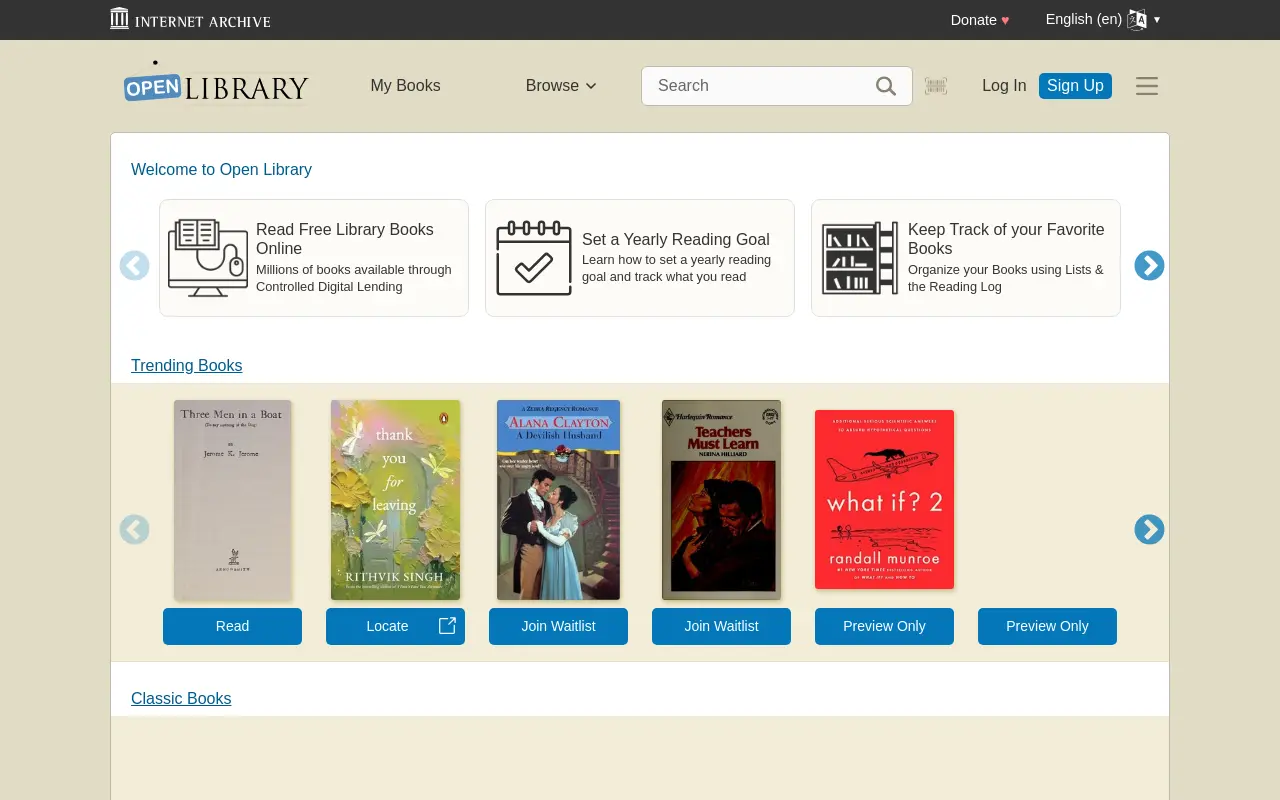Open Set a Yearly Reading Goal card

coord(640,258)
